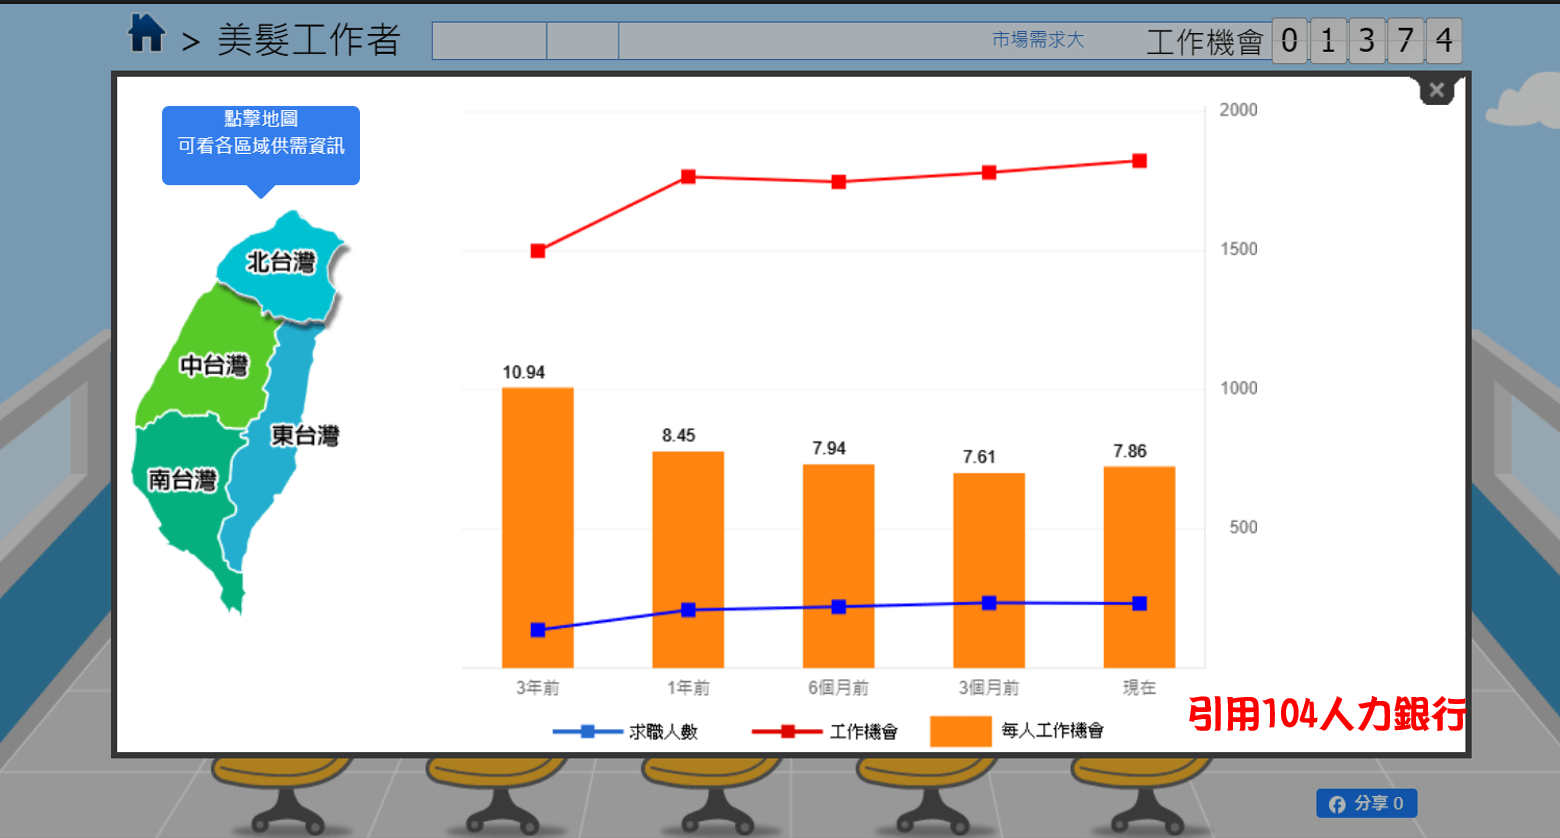Click the 美髮工作者 breadcrumb title
The image size is (1560, 838).
click(x=309, y=40)
